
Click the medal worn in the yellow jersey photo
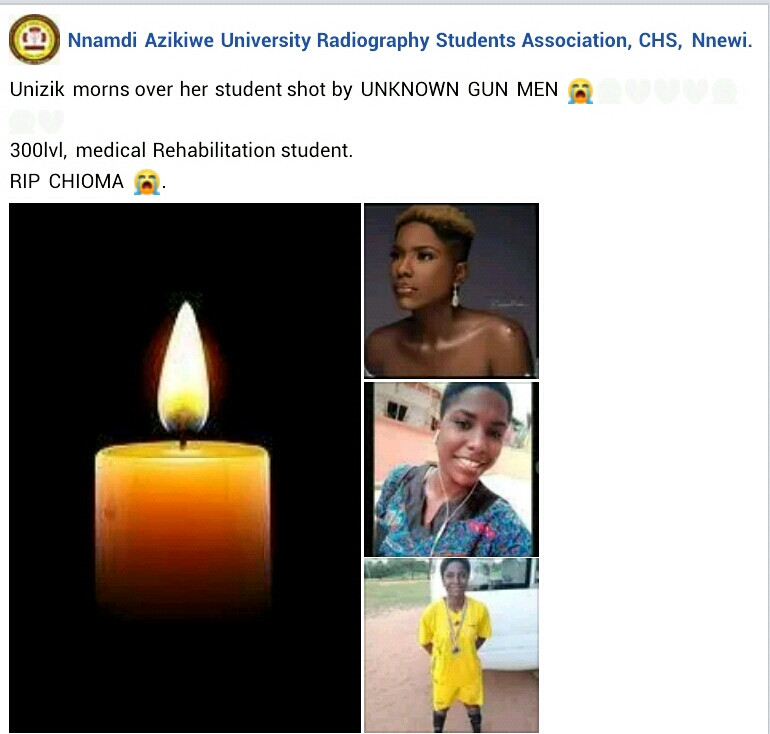click(x=456, y=648)
